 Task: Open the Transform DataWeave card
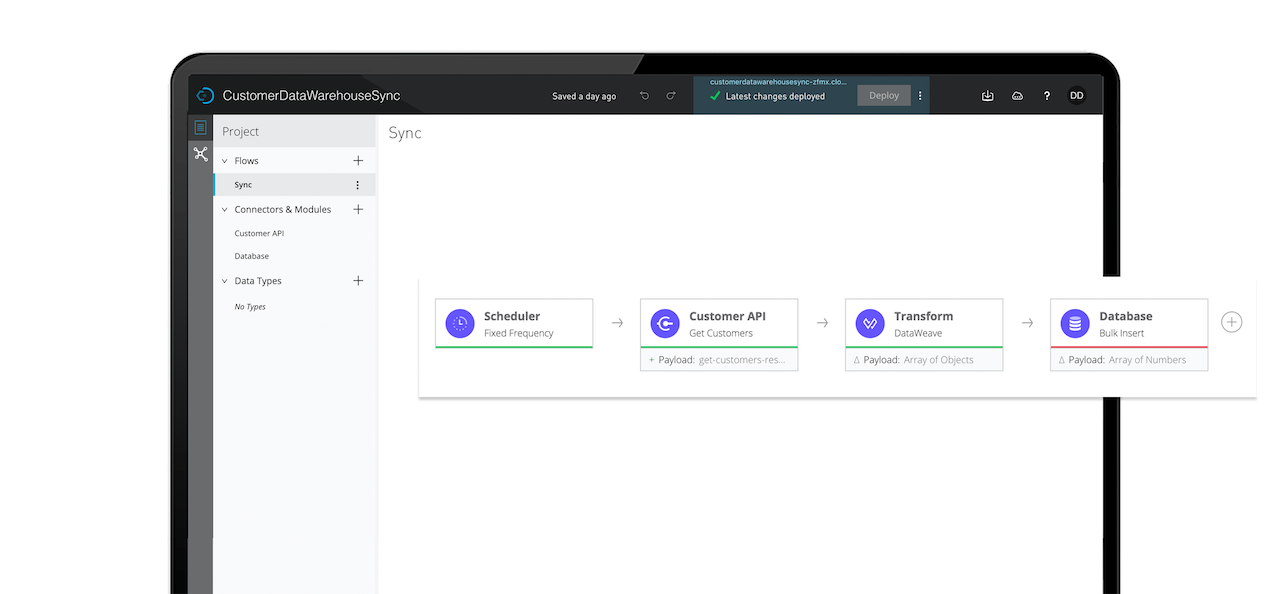click(x=924, y=323)
